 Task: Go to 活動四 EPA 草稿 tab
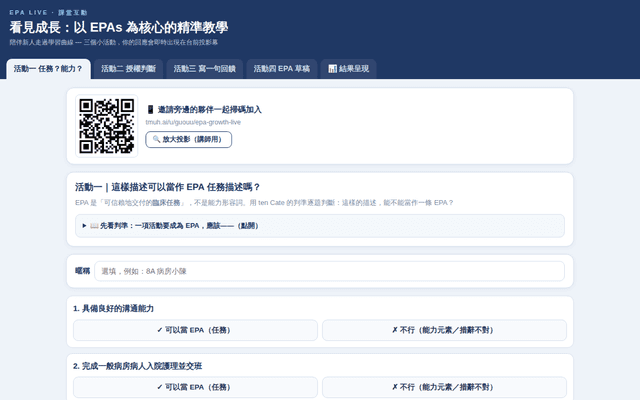tap(282, 69)
